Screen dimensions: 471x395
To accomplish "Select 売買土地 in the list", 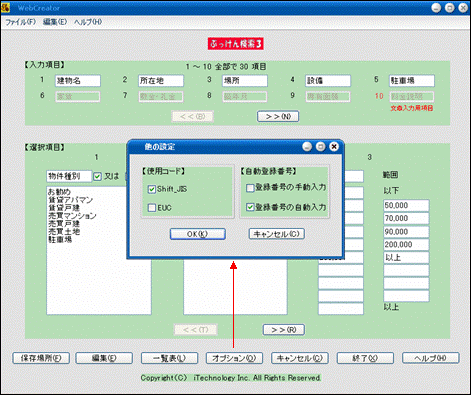I will [64, 232].
